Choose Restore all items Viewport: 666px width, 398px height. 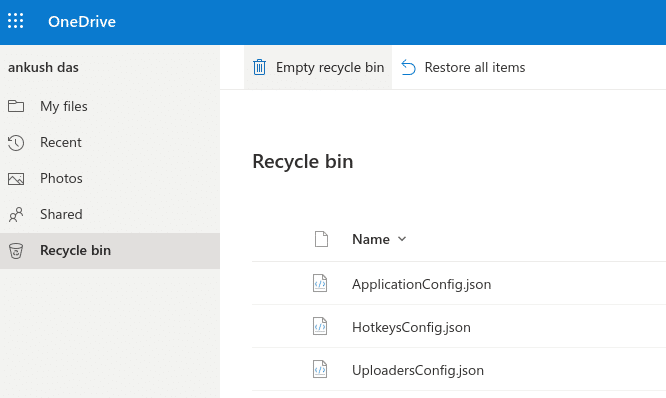click(x=475, y=68)
